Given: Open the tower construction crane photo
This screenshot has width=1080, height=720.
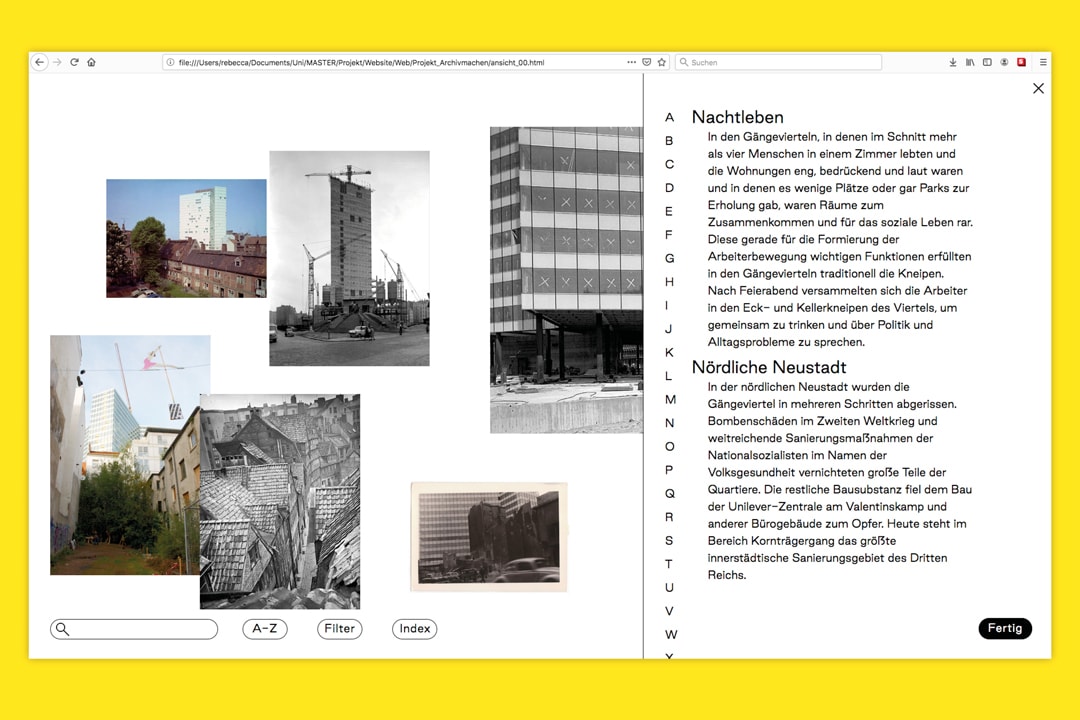Looking at the screenshot, I should (x=349, y=258).
